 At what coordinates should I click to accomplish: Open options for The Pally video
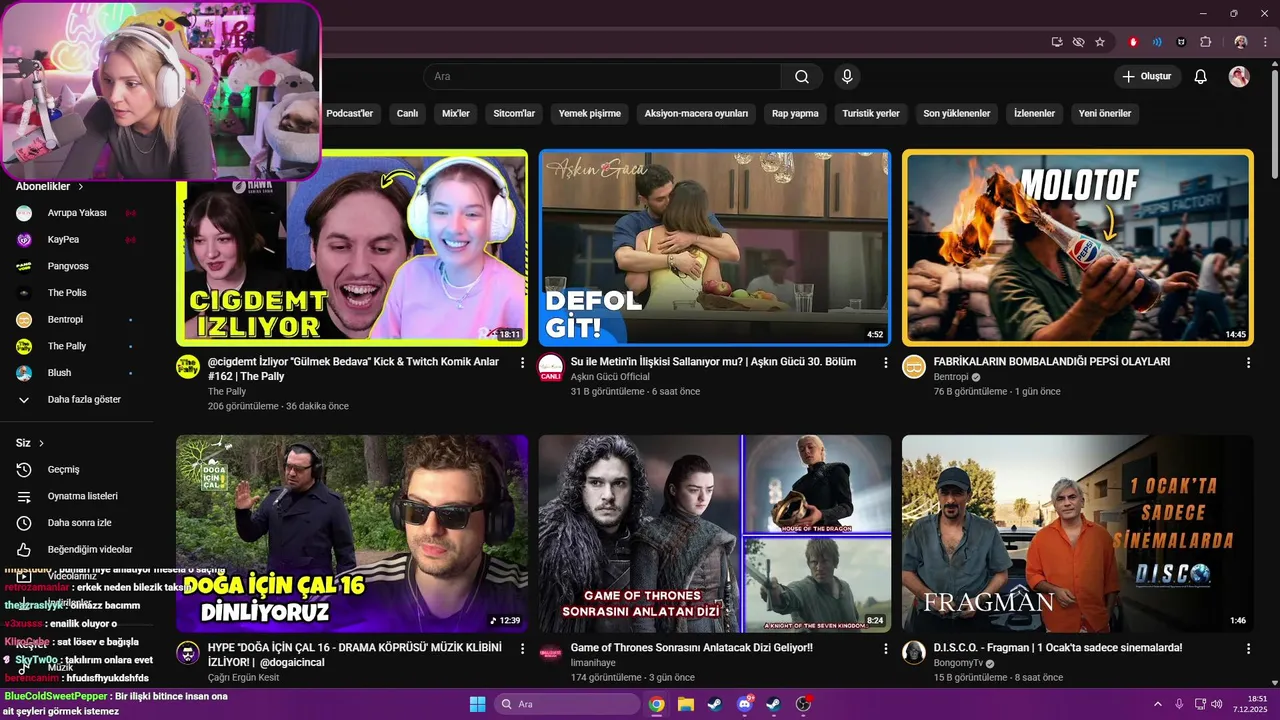(x=522, y=363)
